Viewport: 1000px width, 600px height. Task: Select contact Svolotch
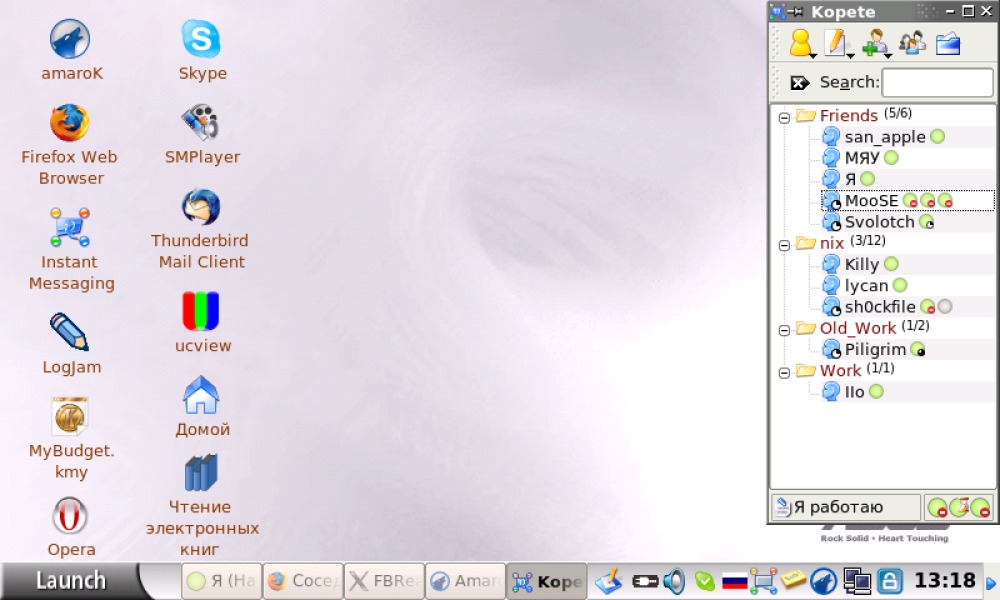click(879, 222)
